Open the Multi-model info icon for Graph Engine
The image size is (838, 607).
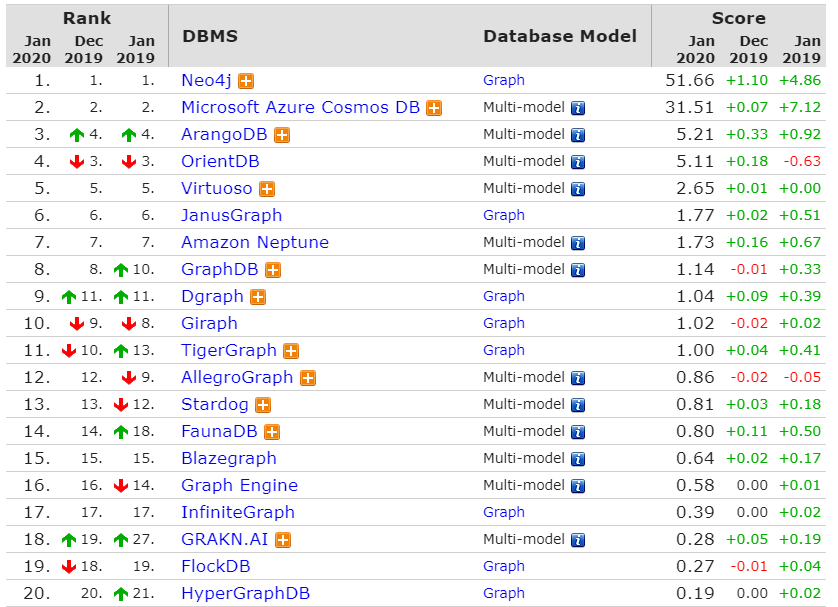[578, 486]
